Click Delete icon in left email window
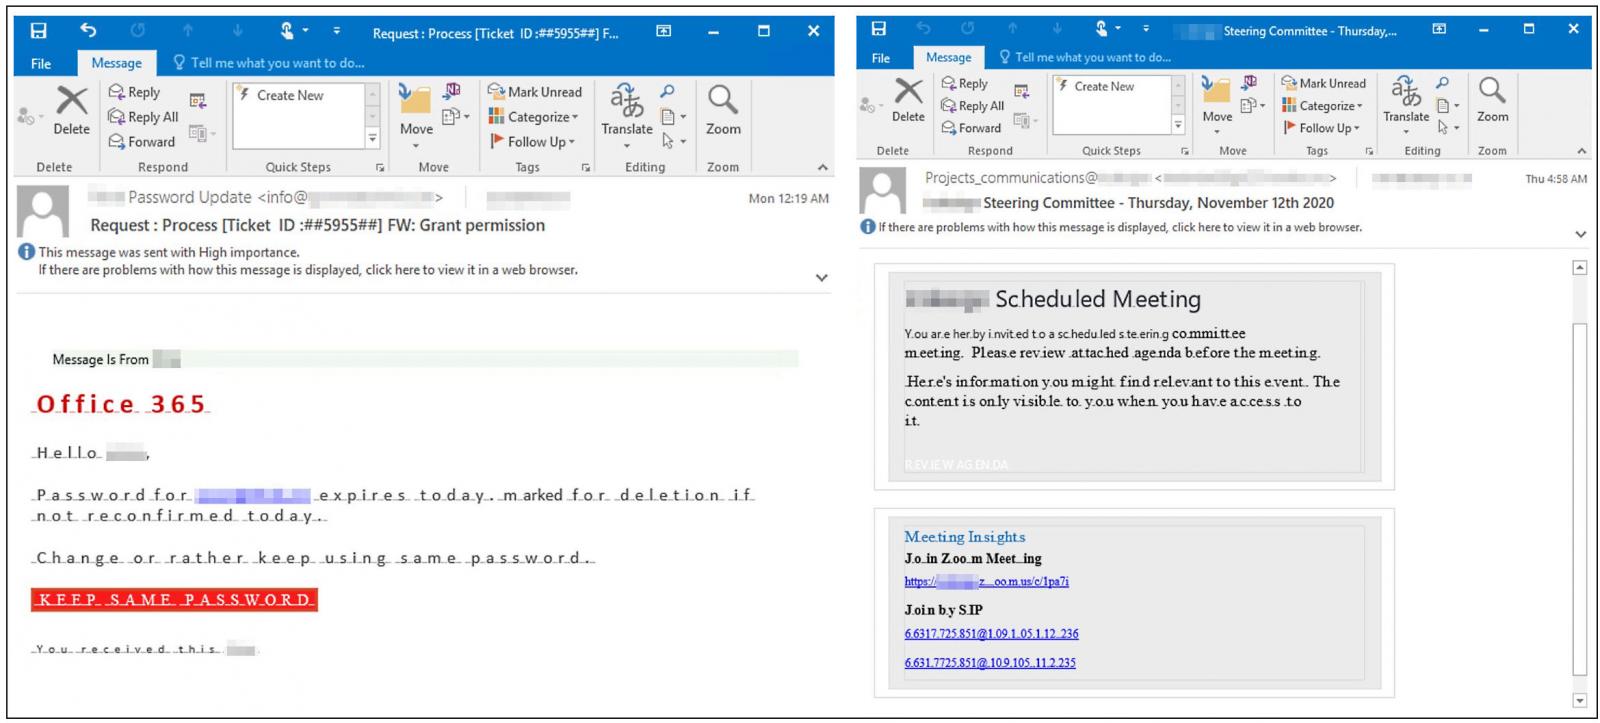 (x=71, y=102)
